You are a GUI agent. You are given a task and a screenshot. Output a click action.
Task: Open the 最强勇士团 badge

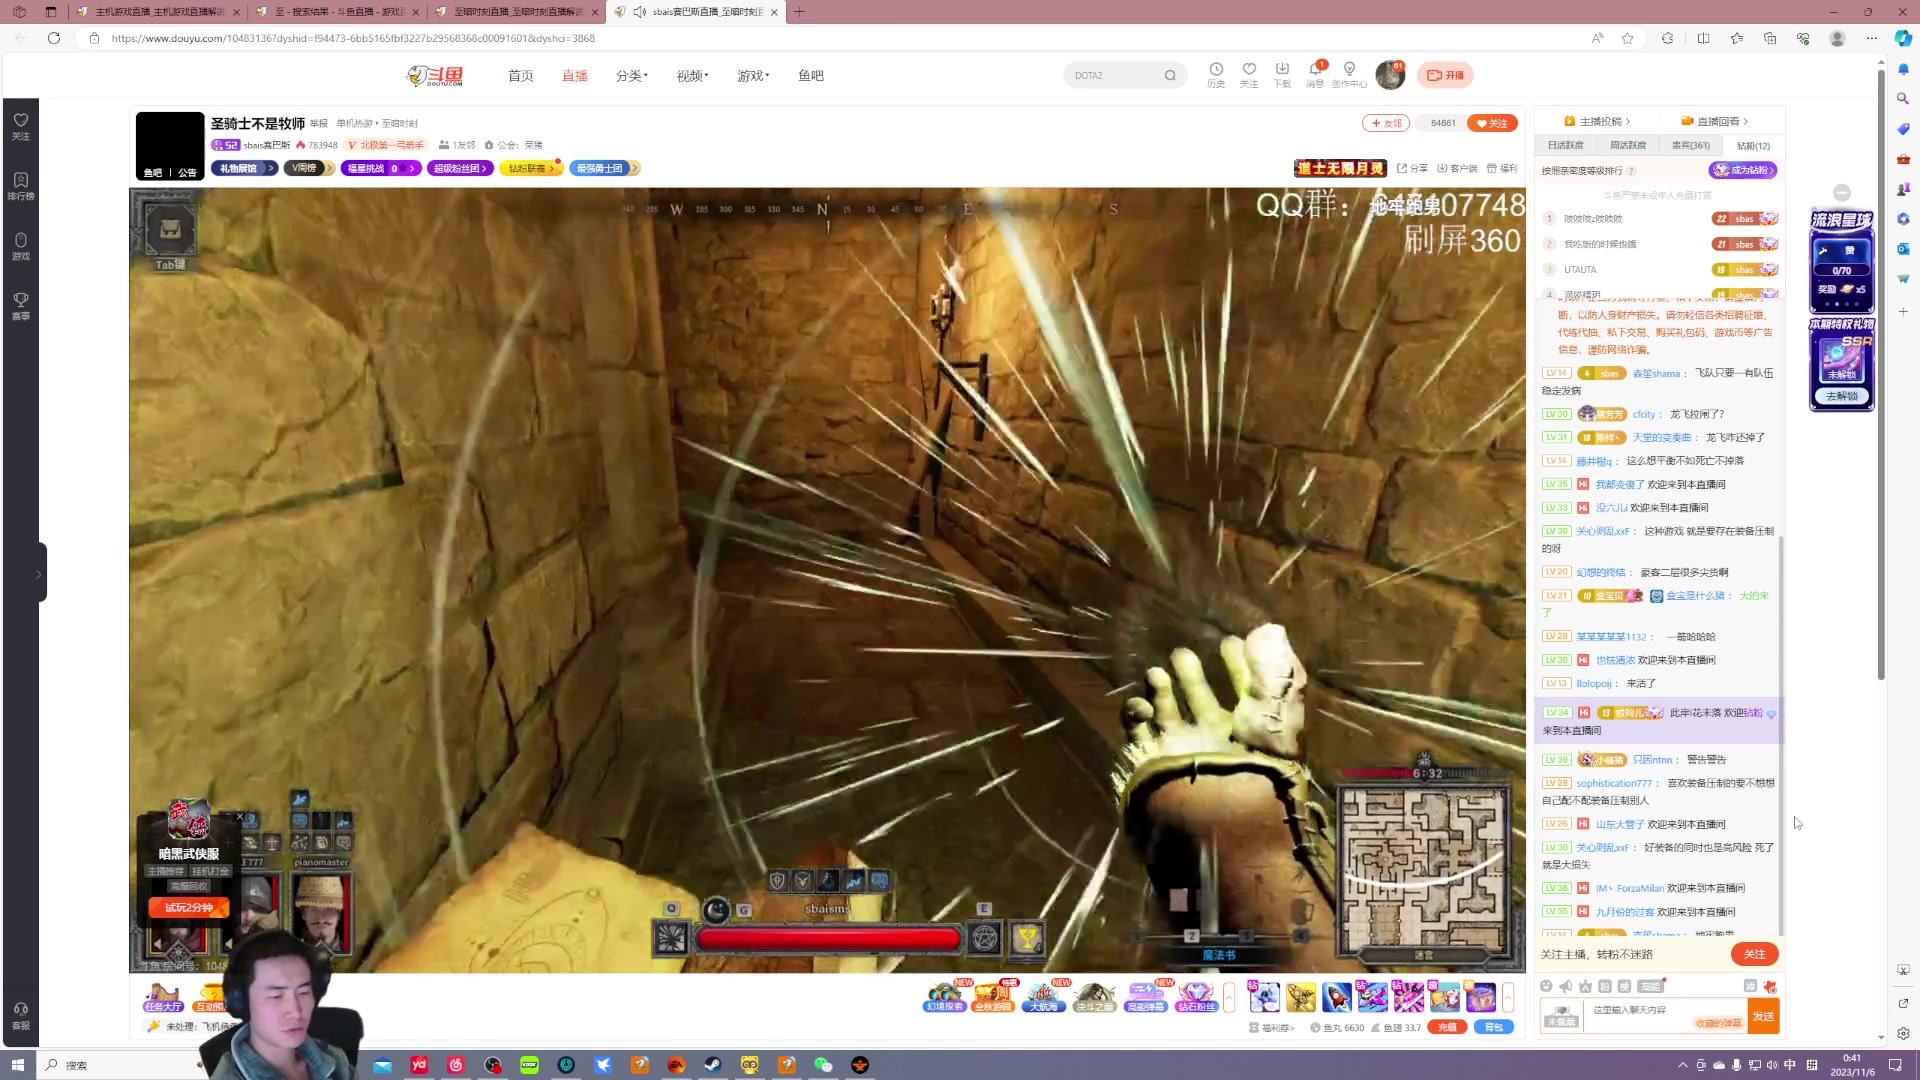pos(604,169)
